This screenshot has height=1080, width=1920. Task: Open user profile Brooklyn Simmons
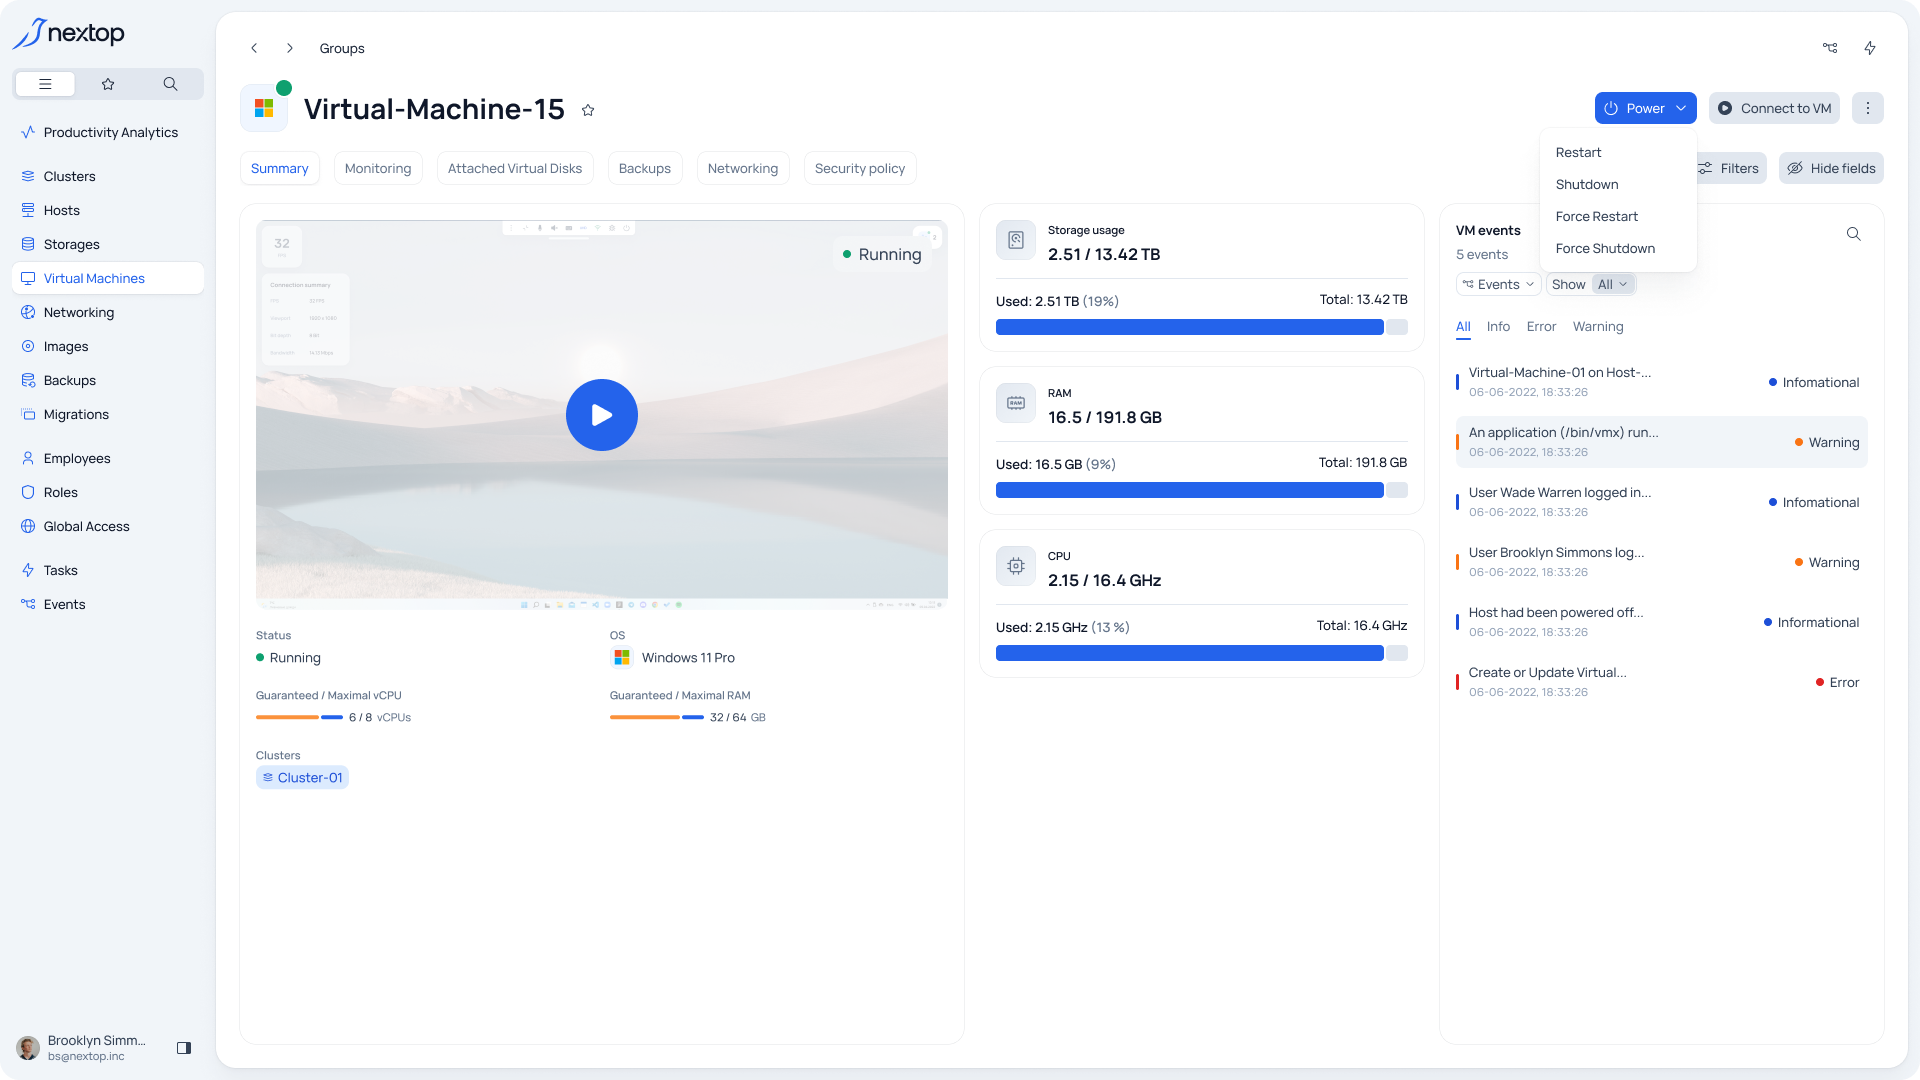tap(84, 1048)
